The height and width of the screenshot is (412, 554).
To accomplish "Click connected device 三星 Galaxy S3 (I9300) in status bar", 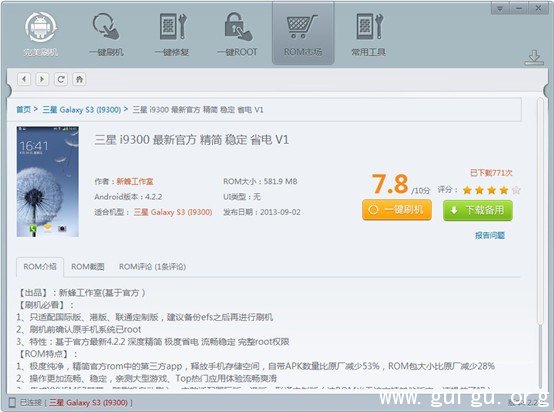I will (x=88, y=402).
